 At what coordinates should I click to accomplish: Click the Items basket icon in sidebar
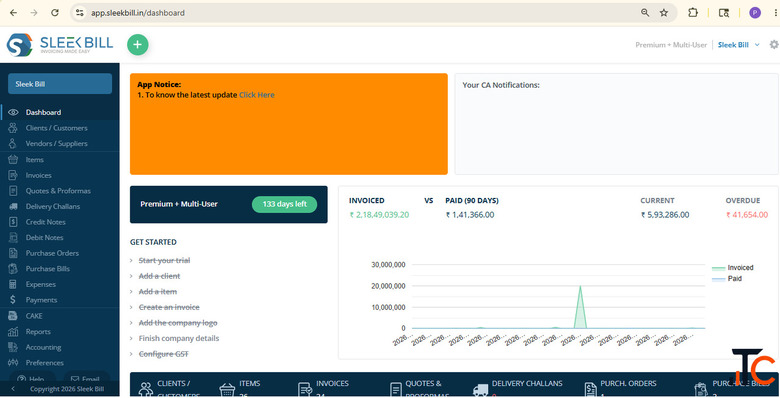pyautogui.click(x=13, y=160)
